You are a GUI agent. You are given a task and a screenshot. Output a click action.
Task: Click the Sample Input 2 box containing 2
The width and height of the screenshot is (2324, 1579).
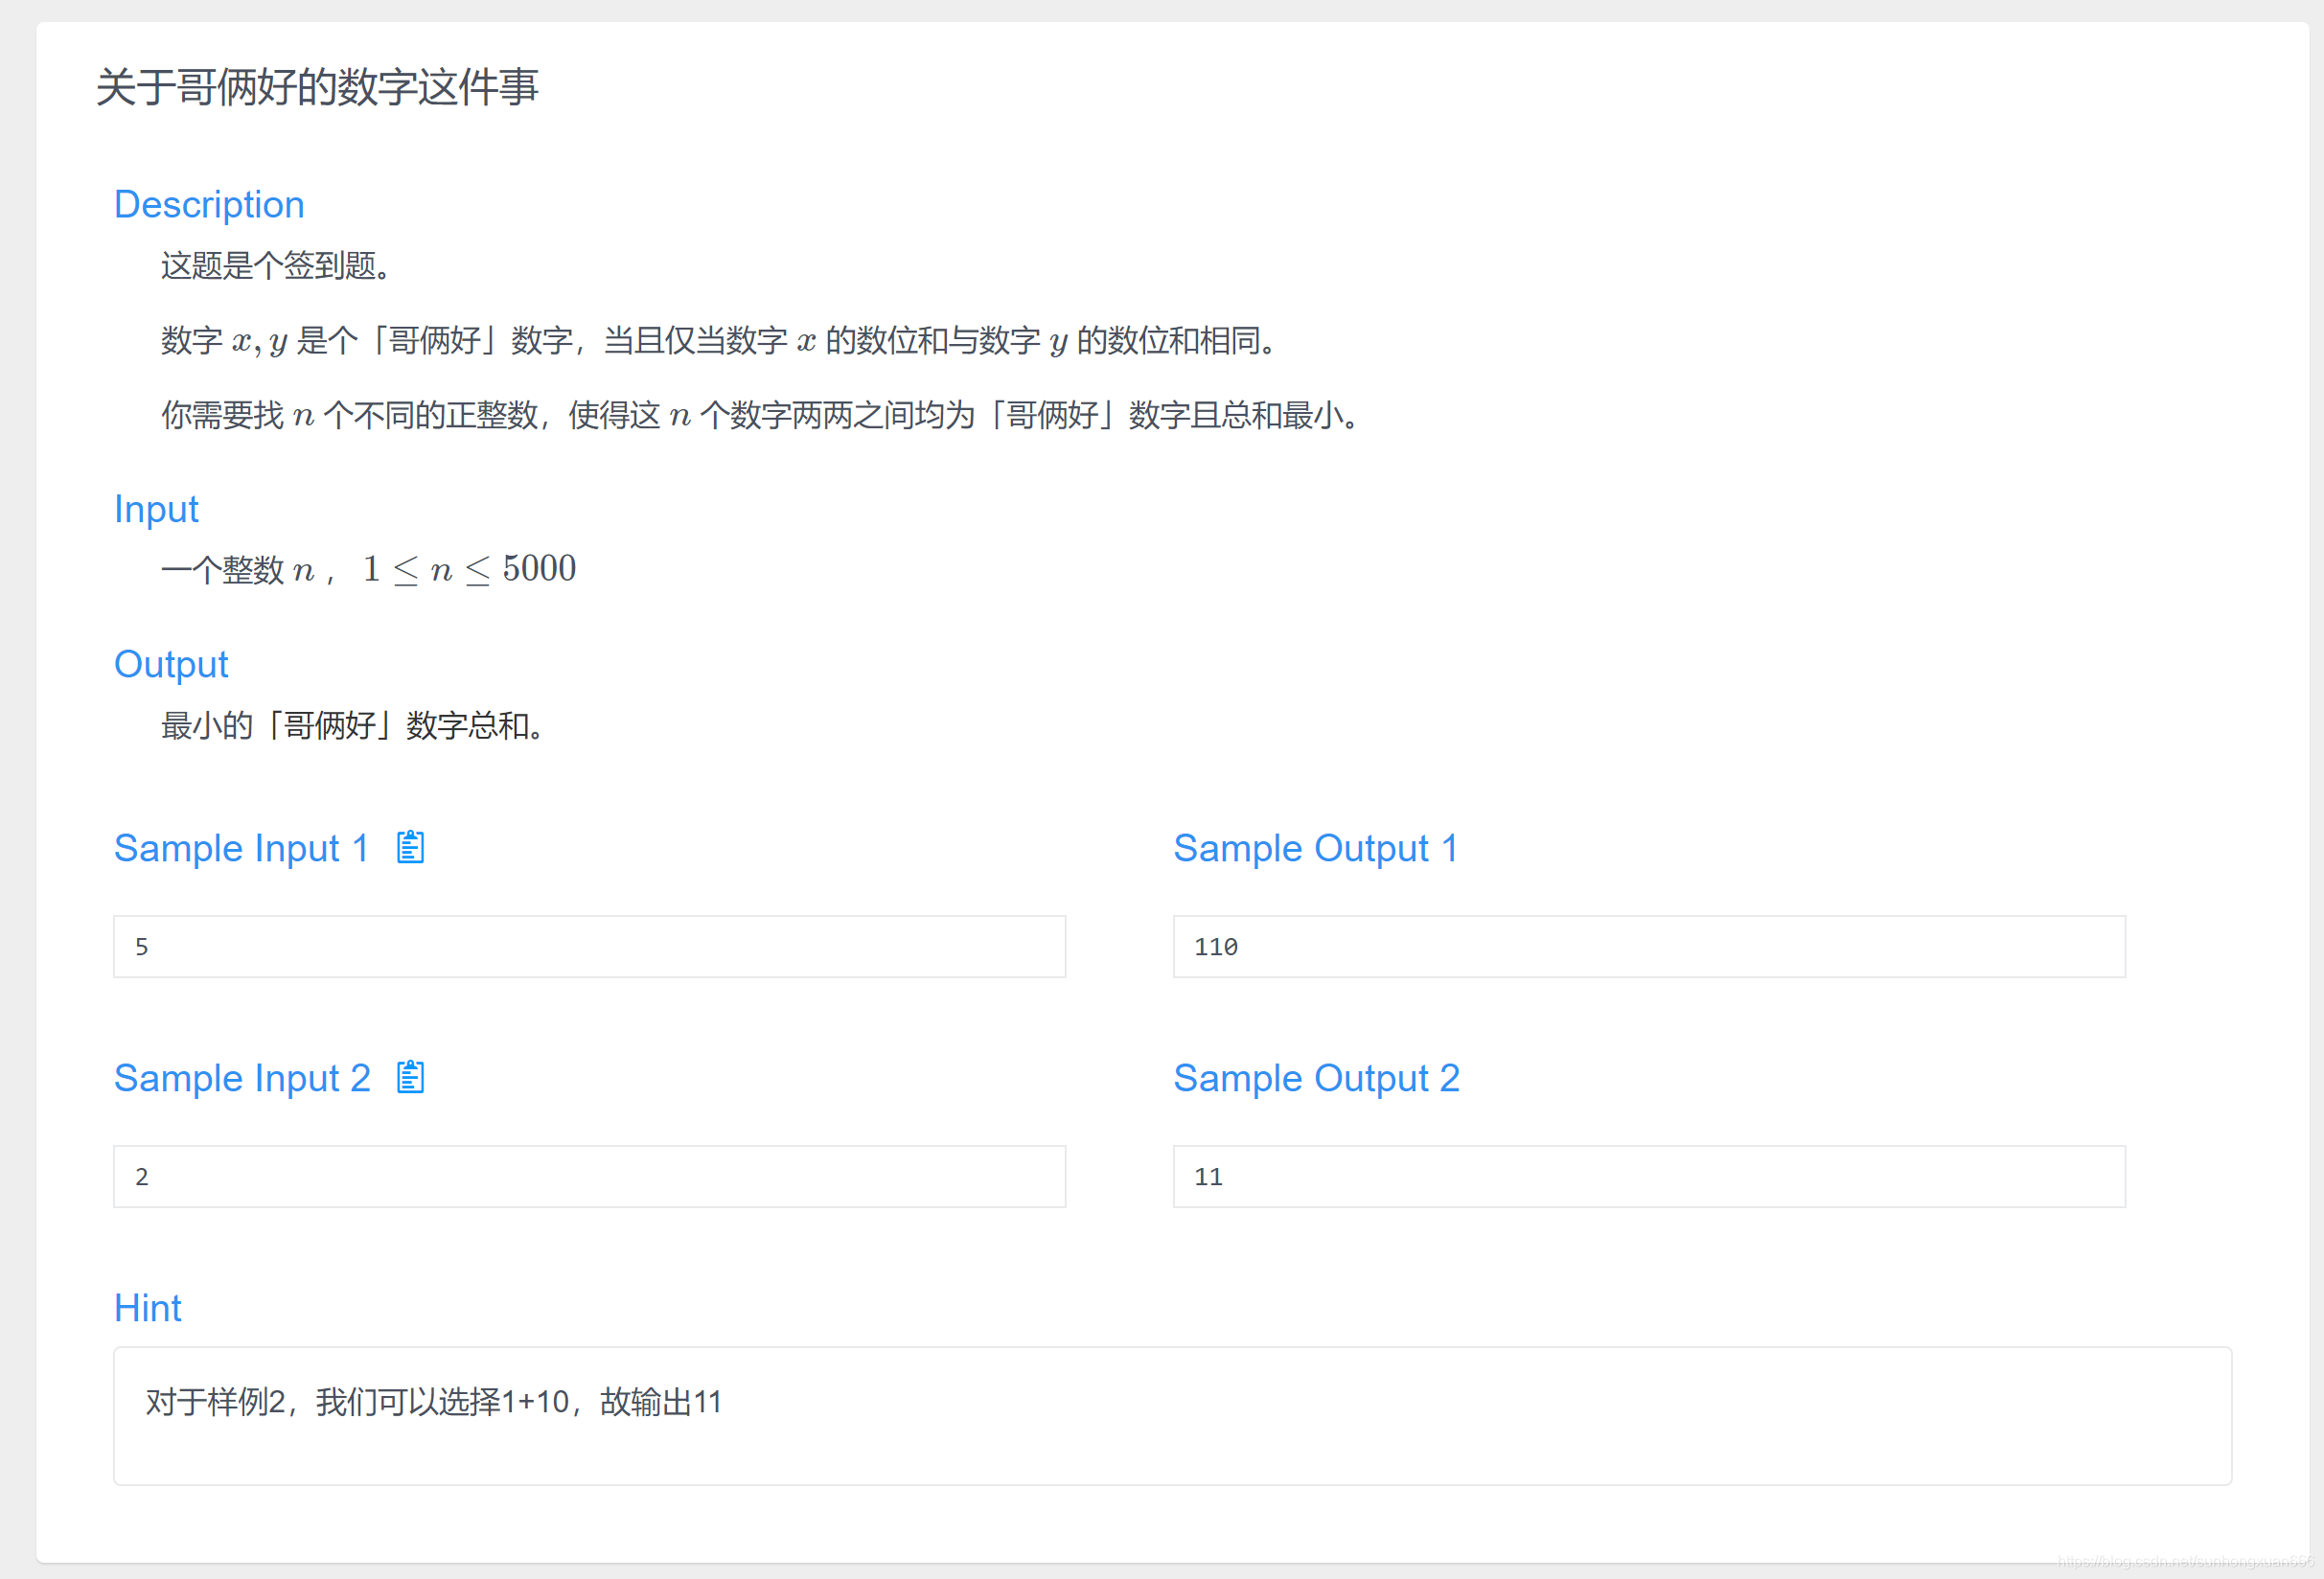click(x=589, y=1176)
